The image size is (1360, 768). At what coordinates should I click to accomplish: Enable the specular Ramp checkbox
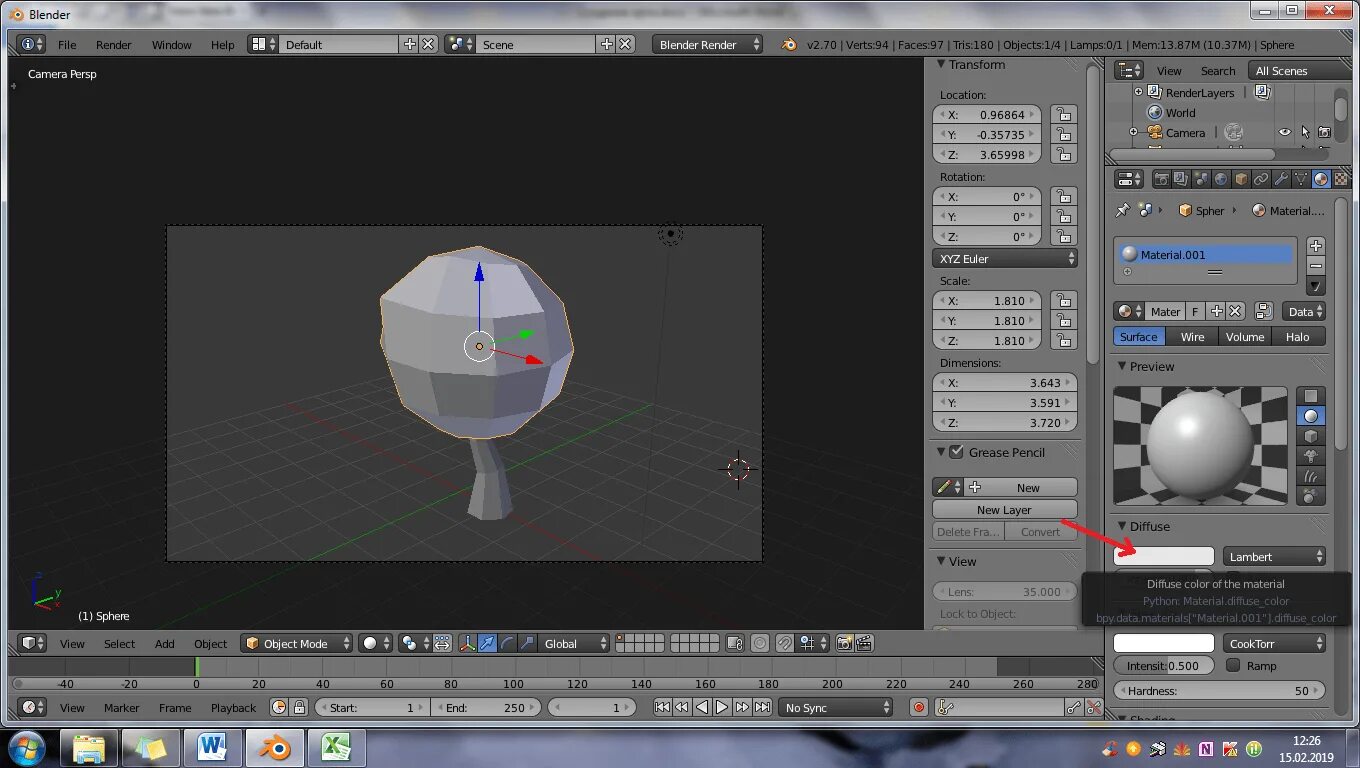point(1233,665)
